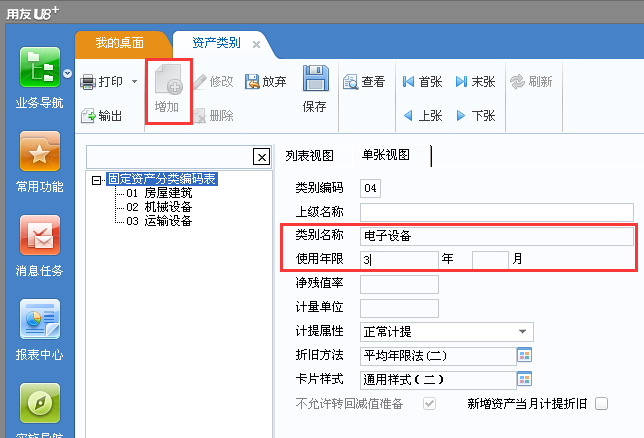Open the 消息任务 mail icon

pos(40,235)
